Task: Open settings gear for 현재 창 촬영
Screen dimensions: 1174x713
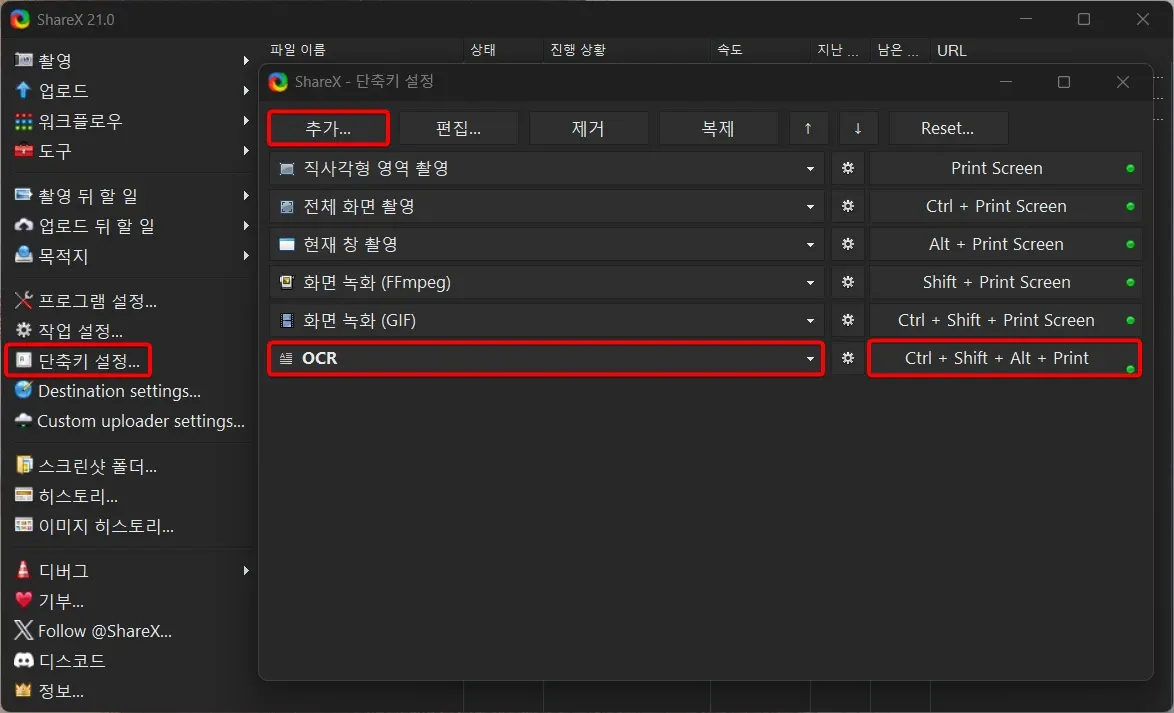Action: [x=848, y=244]
